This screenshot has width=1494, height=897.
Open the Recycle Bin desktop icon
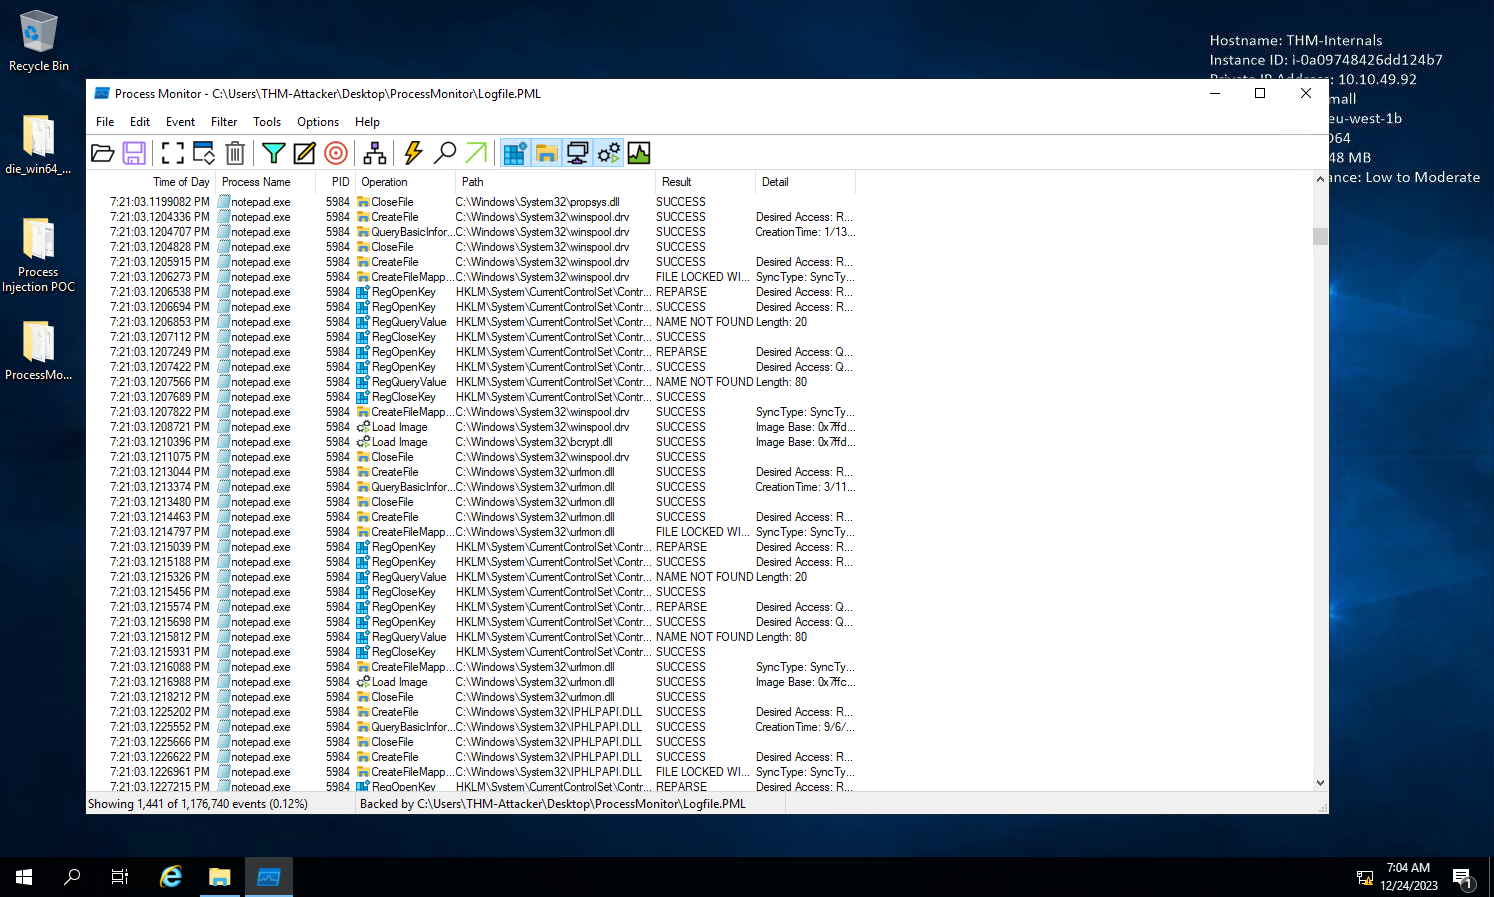pos(38,41)
